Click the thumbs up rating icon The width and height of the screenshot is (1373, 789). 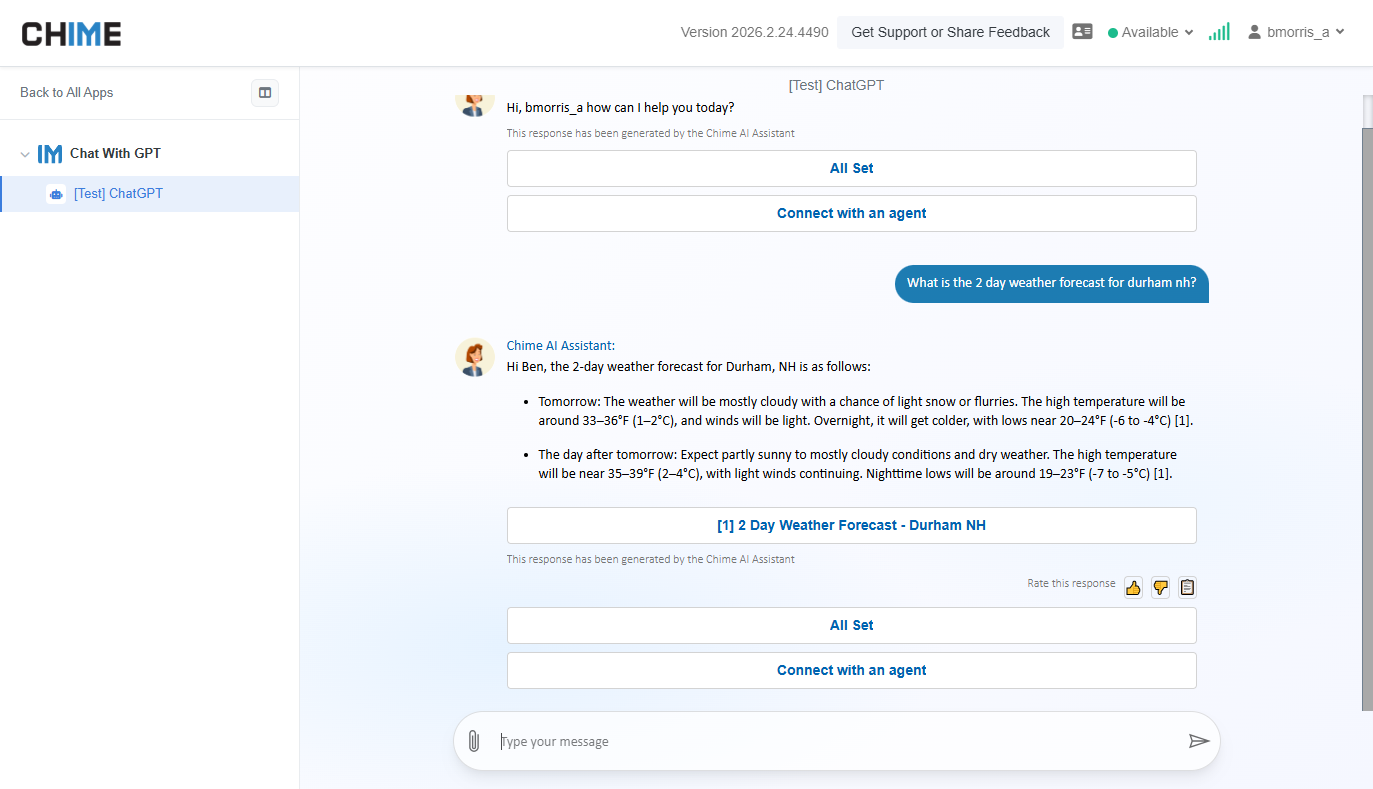pos(1133,588)
